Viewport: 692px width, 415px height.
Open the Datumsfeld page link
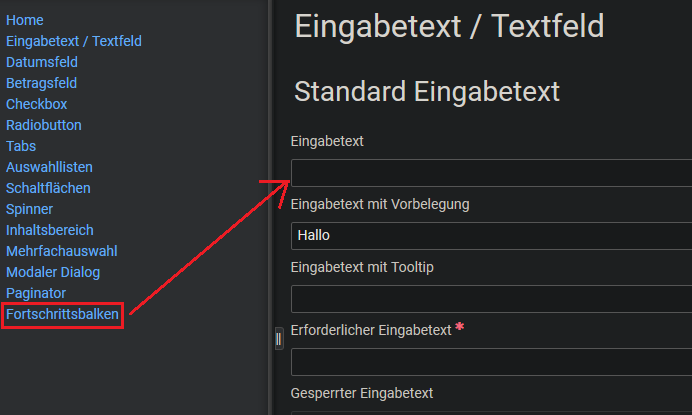tap(42, 62)
